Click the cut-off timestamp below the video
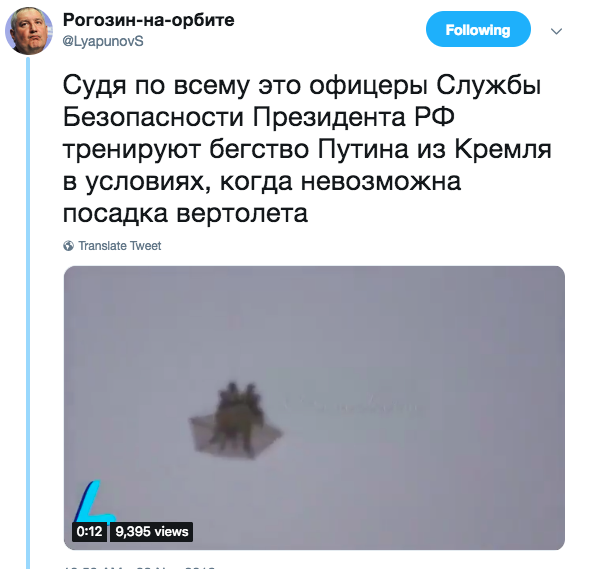 pyautogui.click(x=139, y=567)
